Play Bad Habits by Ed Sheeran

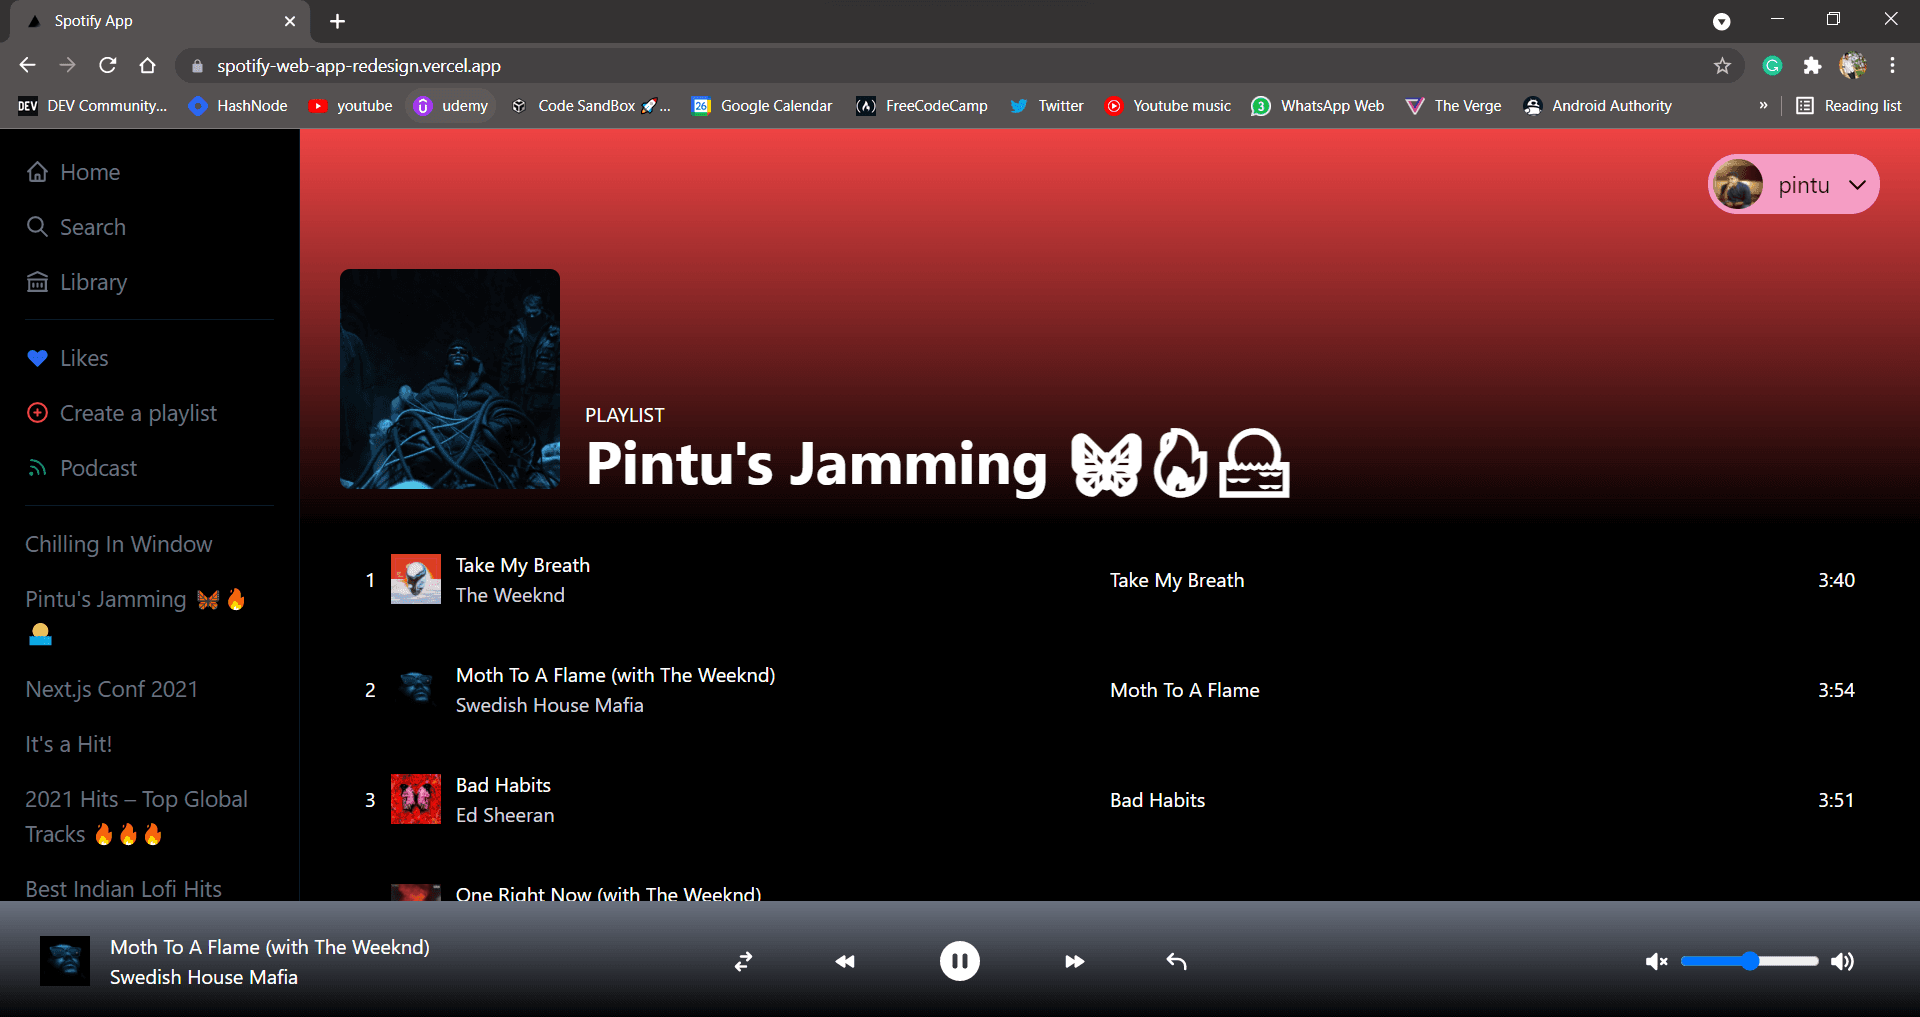coord(503,786)
